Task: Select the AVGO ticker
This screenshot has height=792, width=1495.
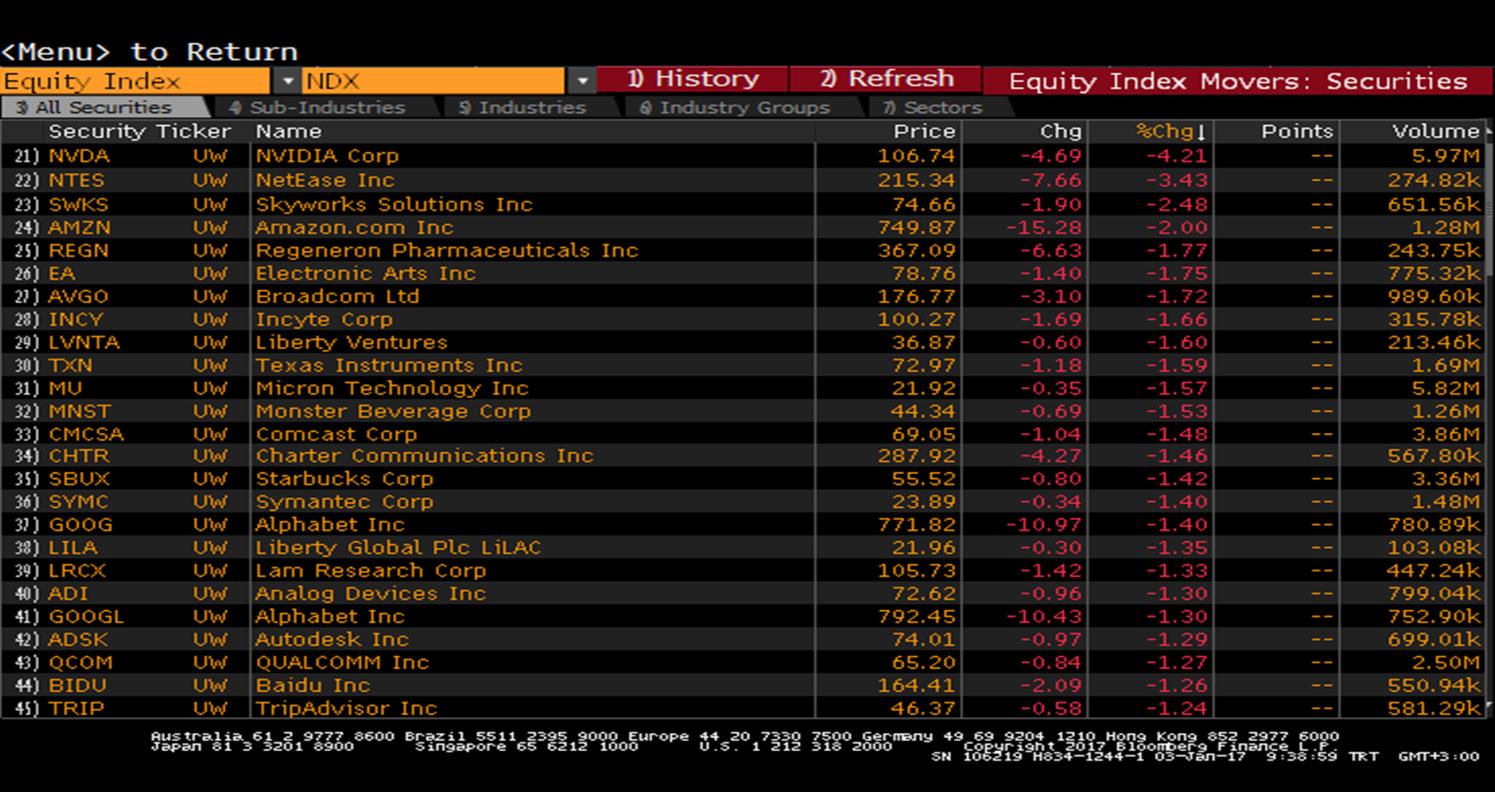Action: (x=78, y=296)
